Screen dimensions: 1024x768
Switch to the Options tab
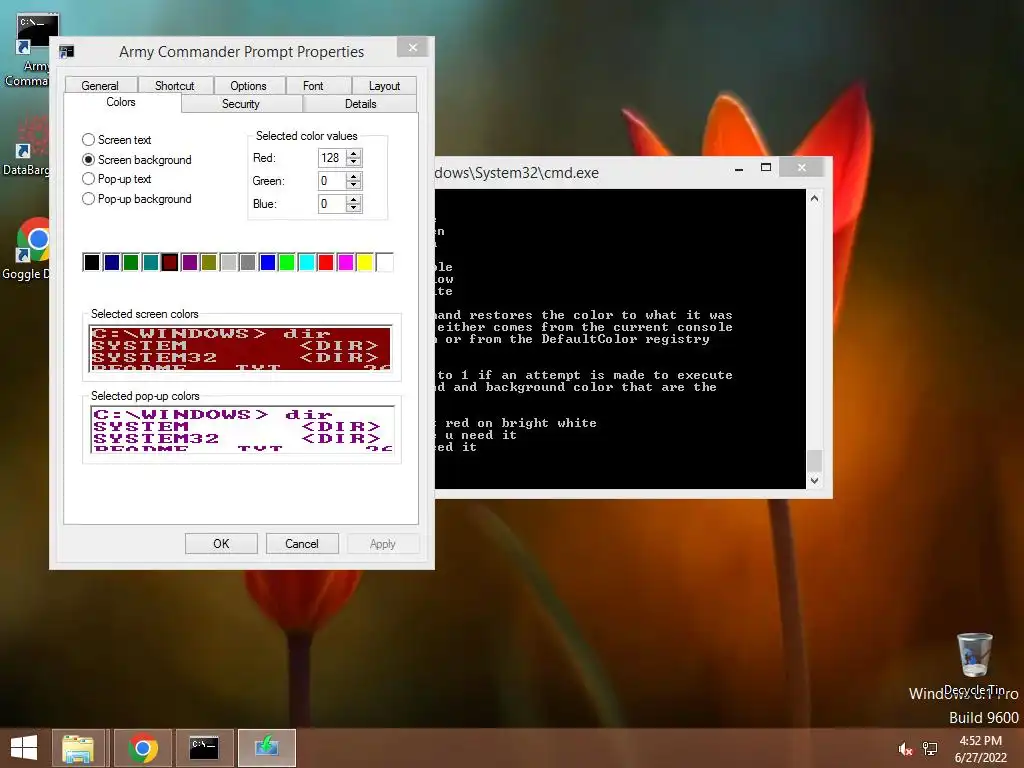click(248, 86)
